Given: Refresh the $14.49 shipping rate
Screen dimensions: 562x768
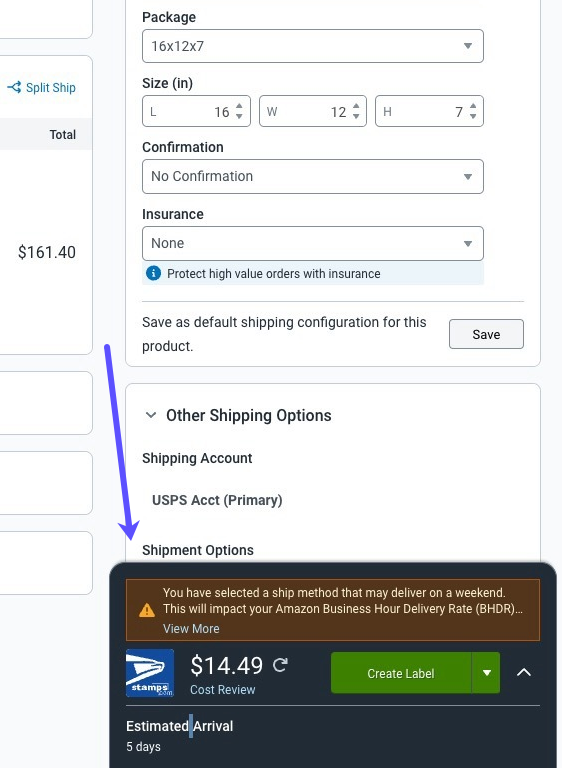Looking at the screenshot, I should 280,665.
